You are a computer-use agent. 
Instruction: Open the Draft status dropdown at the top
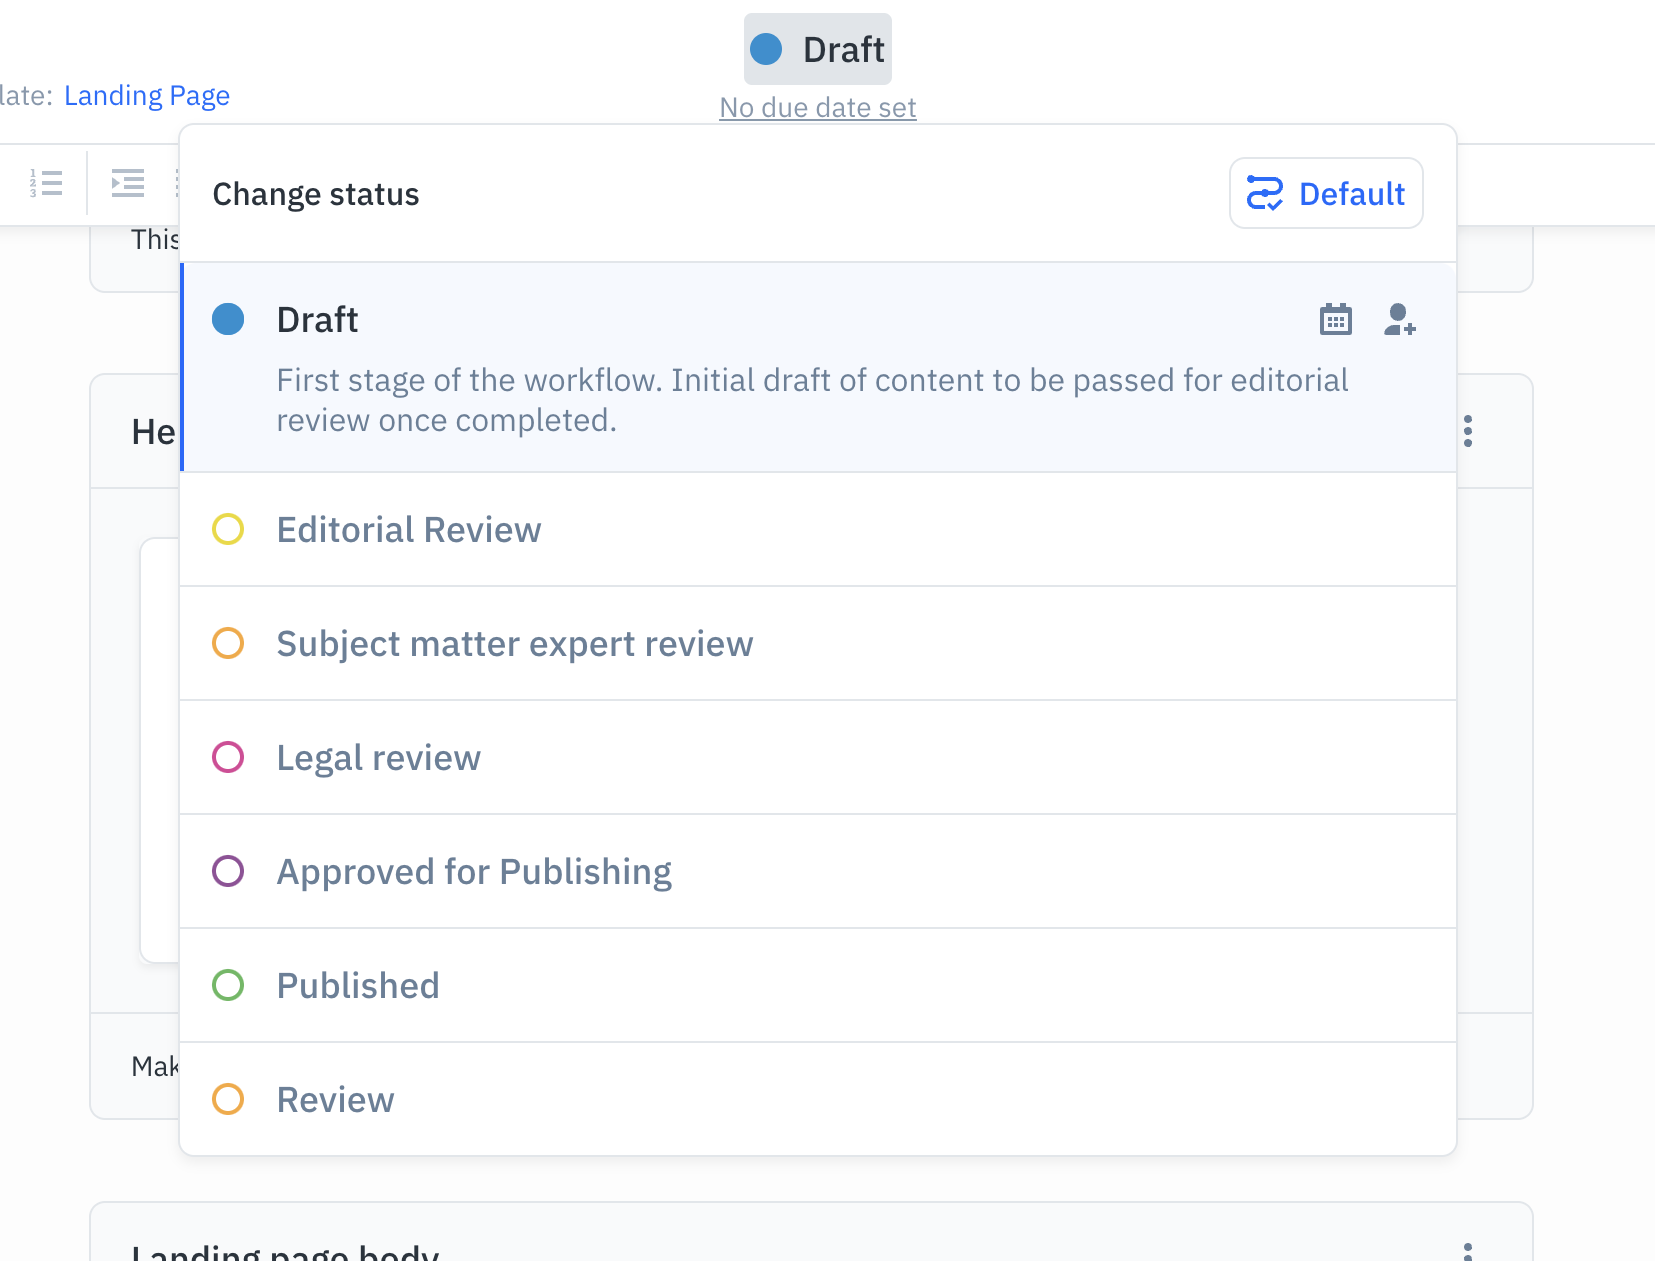pos(817,47)
